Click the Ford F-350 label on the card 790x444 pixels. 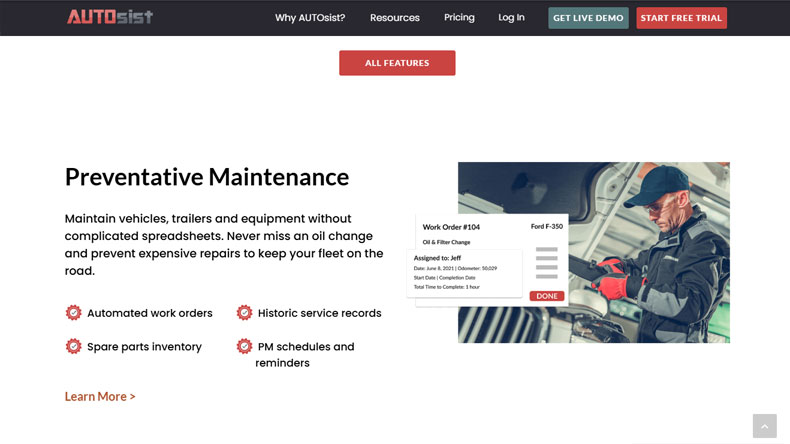click(x=546, y=227)
